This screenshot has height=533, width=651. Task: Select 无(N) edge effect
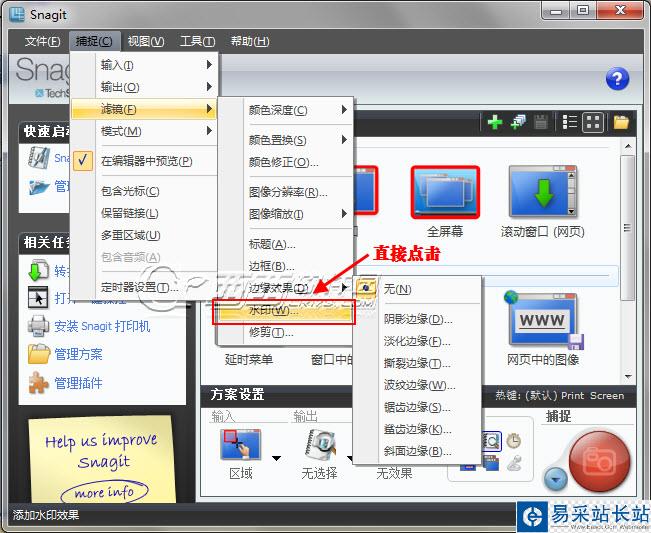[x=417, y=289]
